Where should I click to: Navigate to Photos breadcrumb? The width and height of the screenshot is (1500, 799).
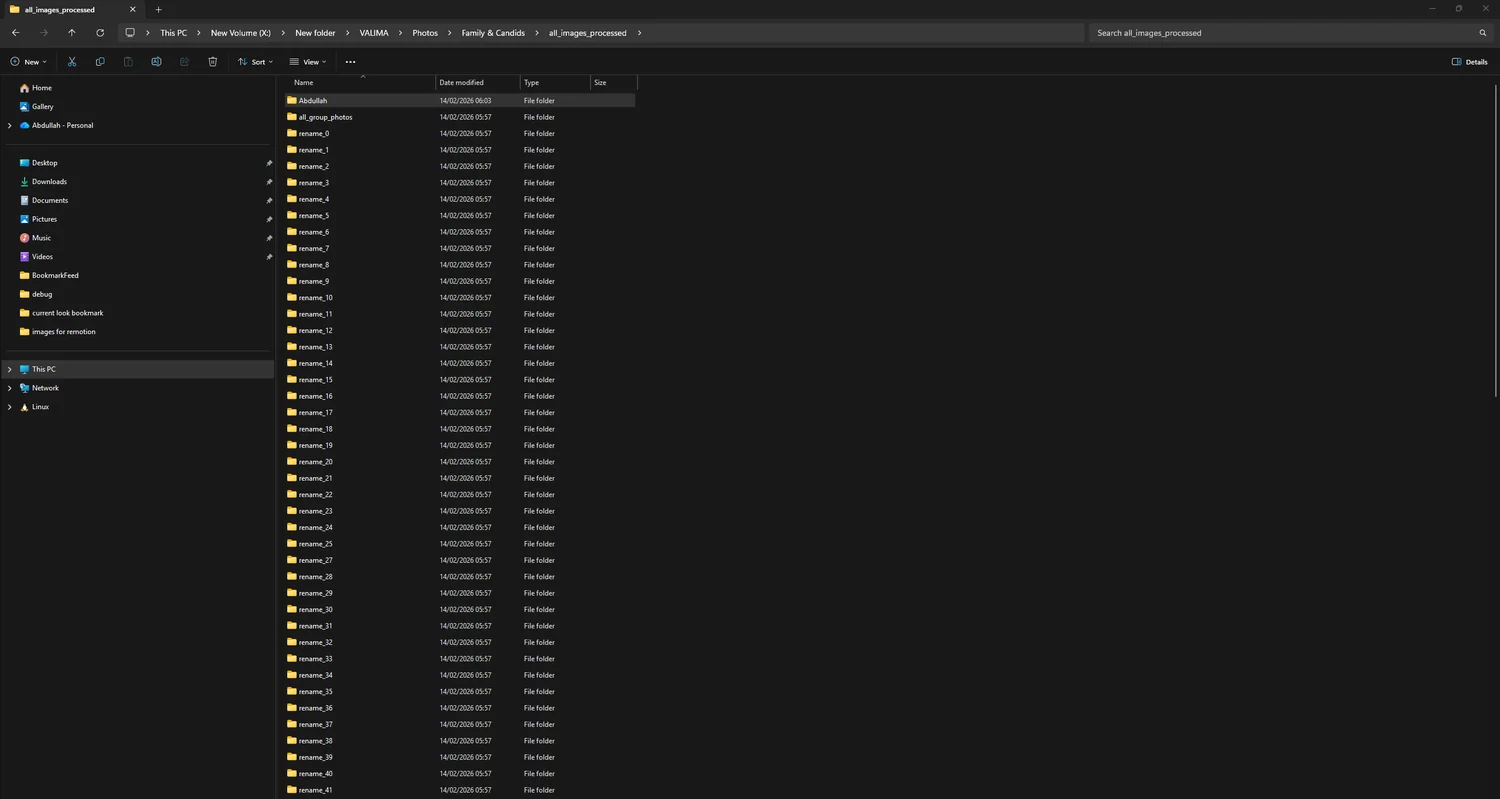coord(425,33)
